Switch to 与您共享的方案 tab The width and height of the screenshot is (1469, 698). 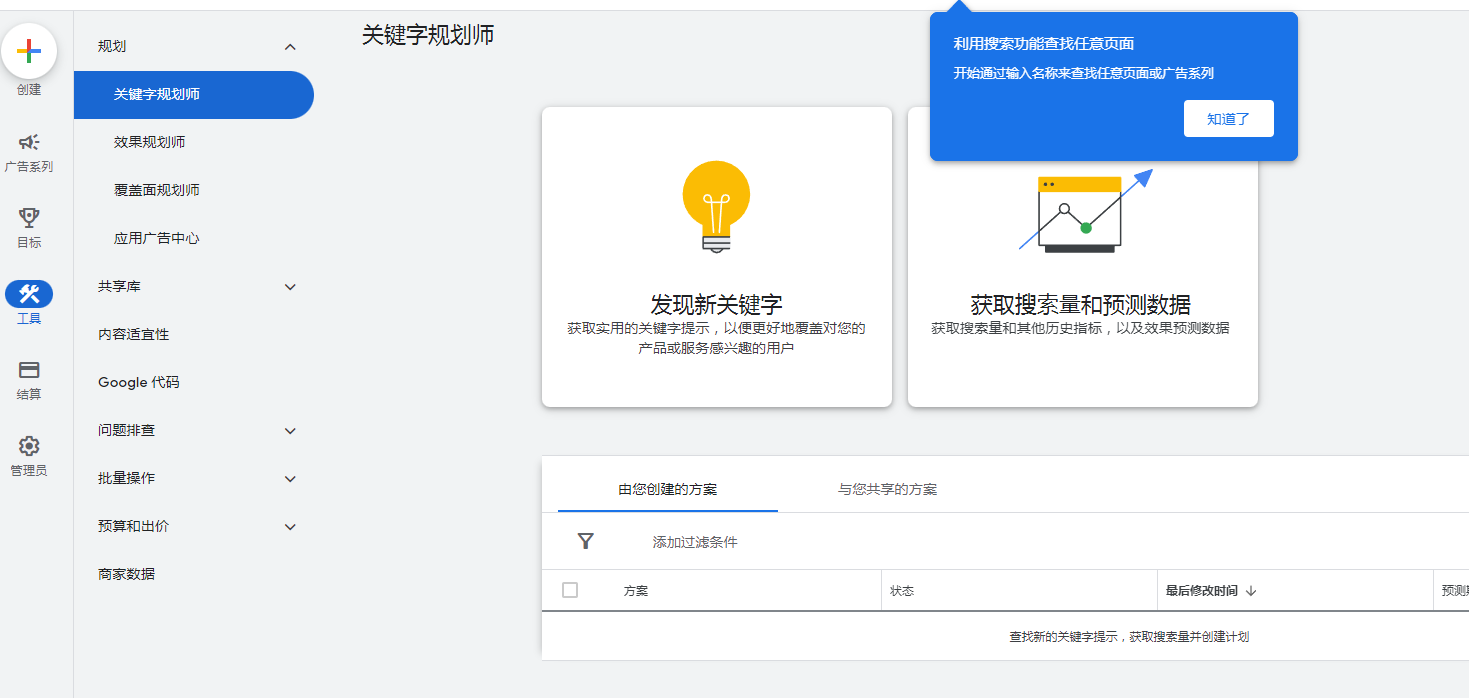tap(887, 489)
